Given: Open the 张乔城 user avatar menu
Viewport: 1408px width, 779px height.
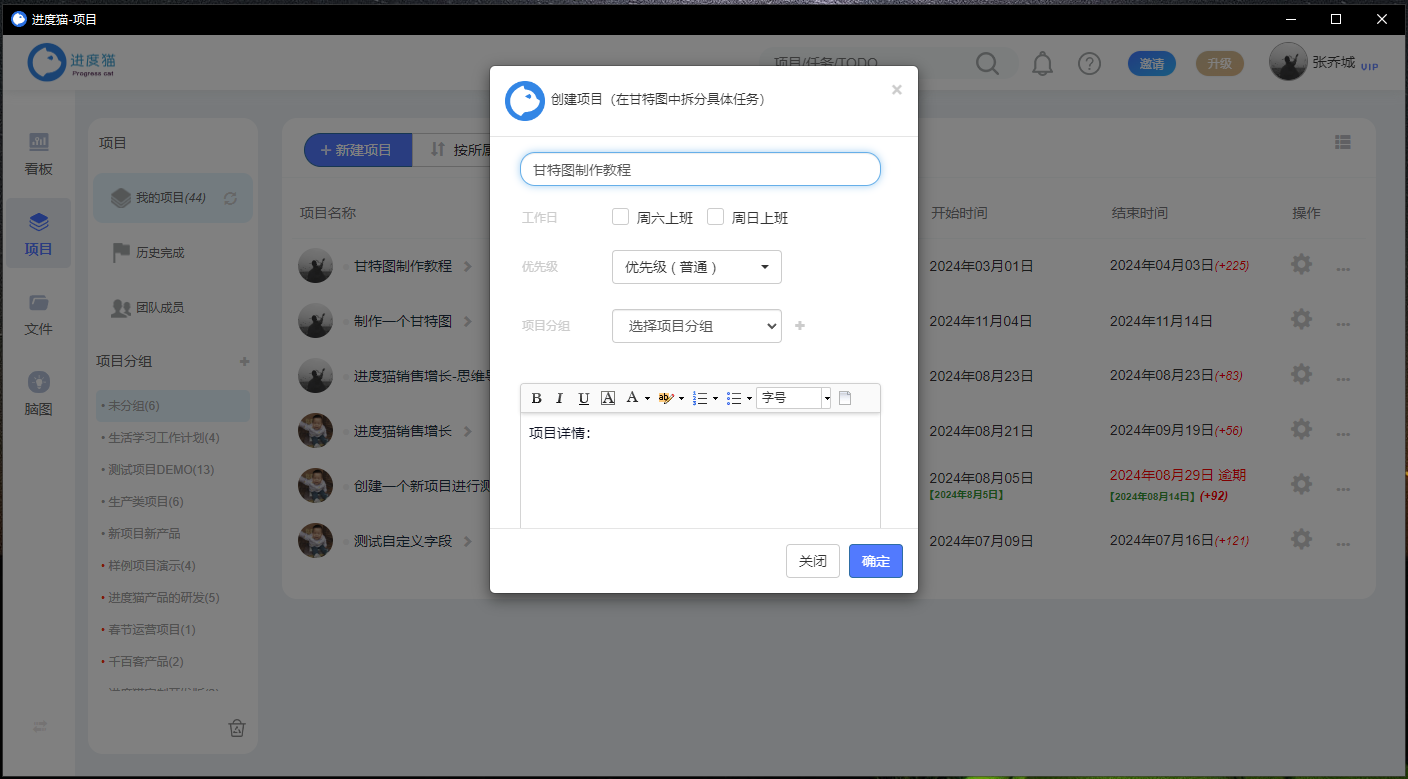Looking at the screenshot, I should [x=1288, y=62].
